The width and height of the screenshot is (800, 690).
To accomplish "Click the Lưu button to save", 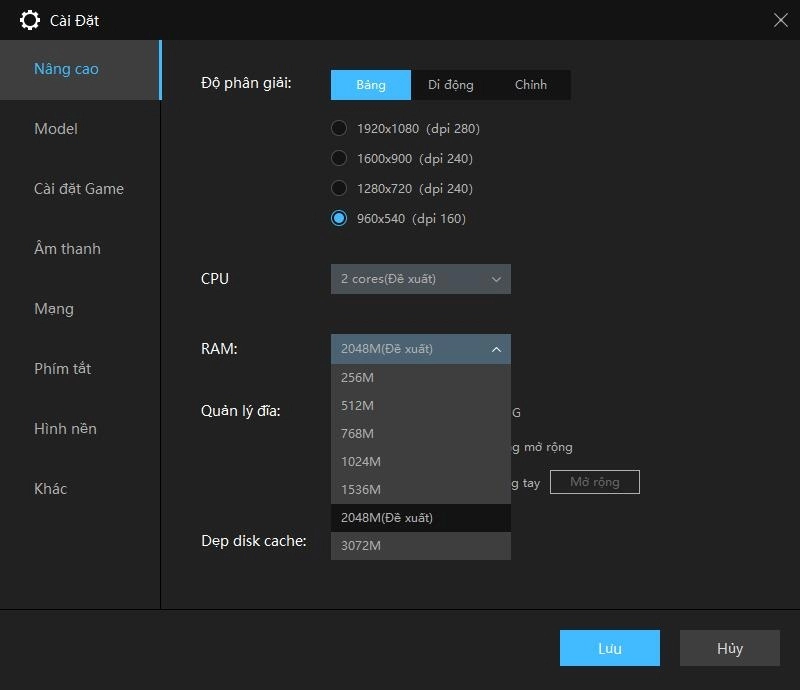I will click(x=609, y=648).
